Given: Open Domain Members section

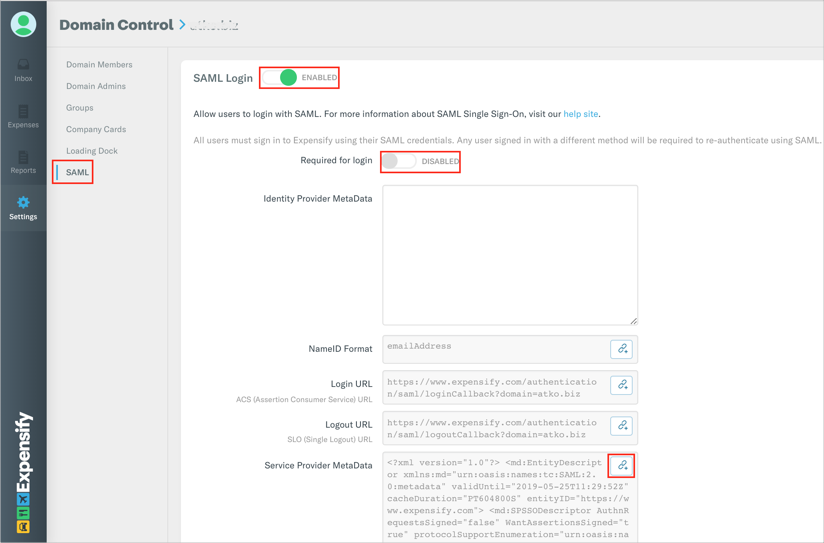Looking at the screenshot, I should coord(99,65).
